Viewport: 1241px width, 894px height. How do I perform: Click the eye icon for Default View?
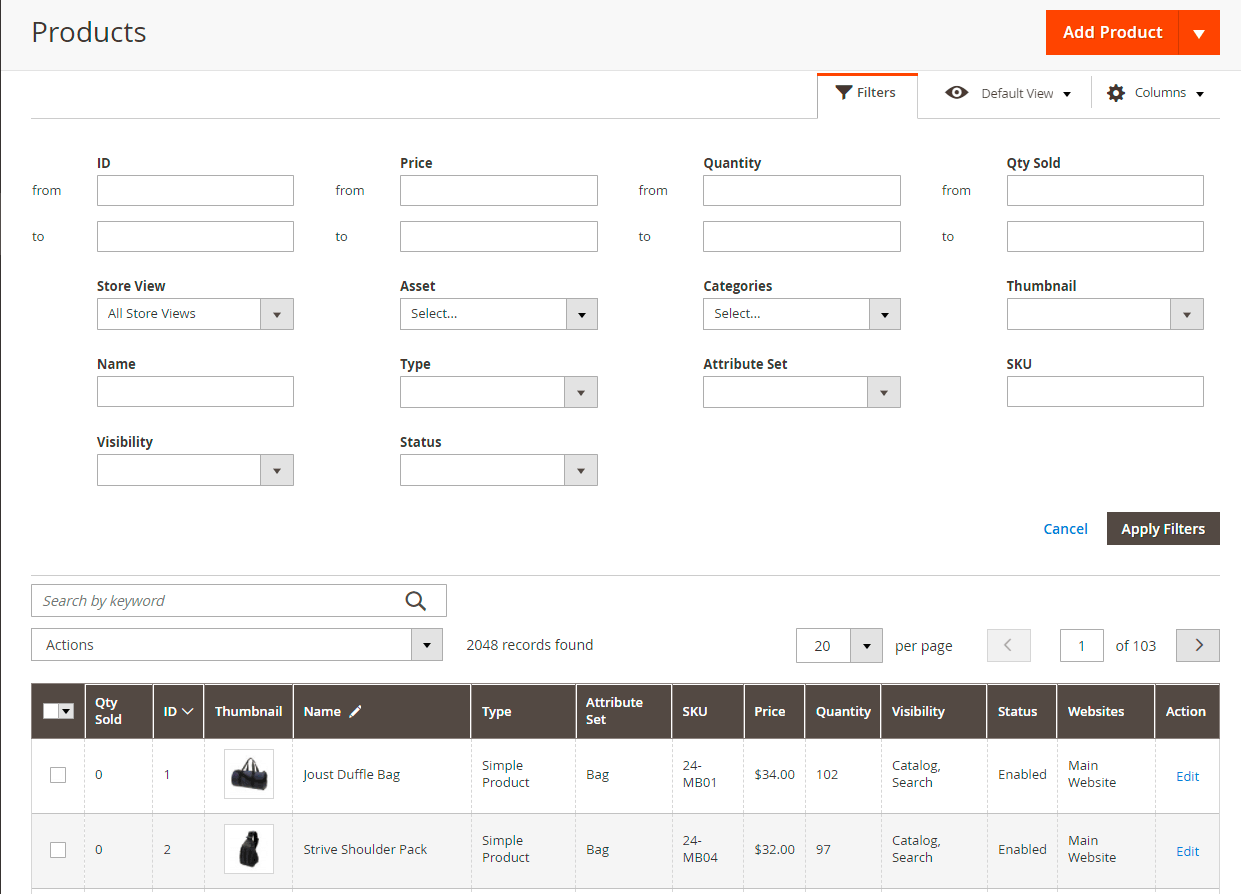tap(957, 93)
